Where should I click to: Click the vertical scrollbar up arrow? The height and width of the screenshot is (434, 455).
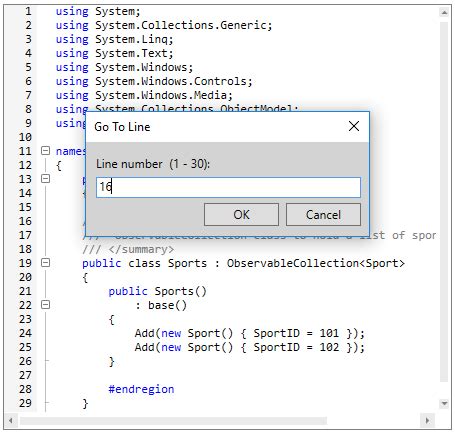pyautogui.click(x=444, y=13)
